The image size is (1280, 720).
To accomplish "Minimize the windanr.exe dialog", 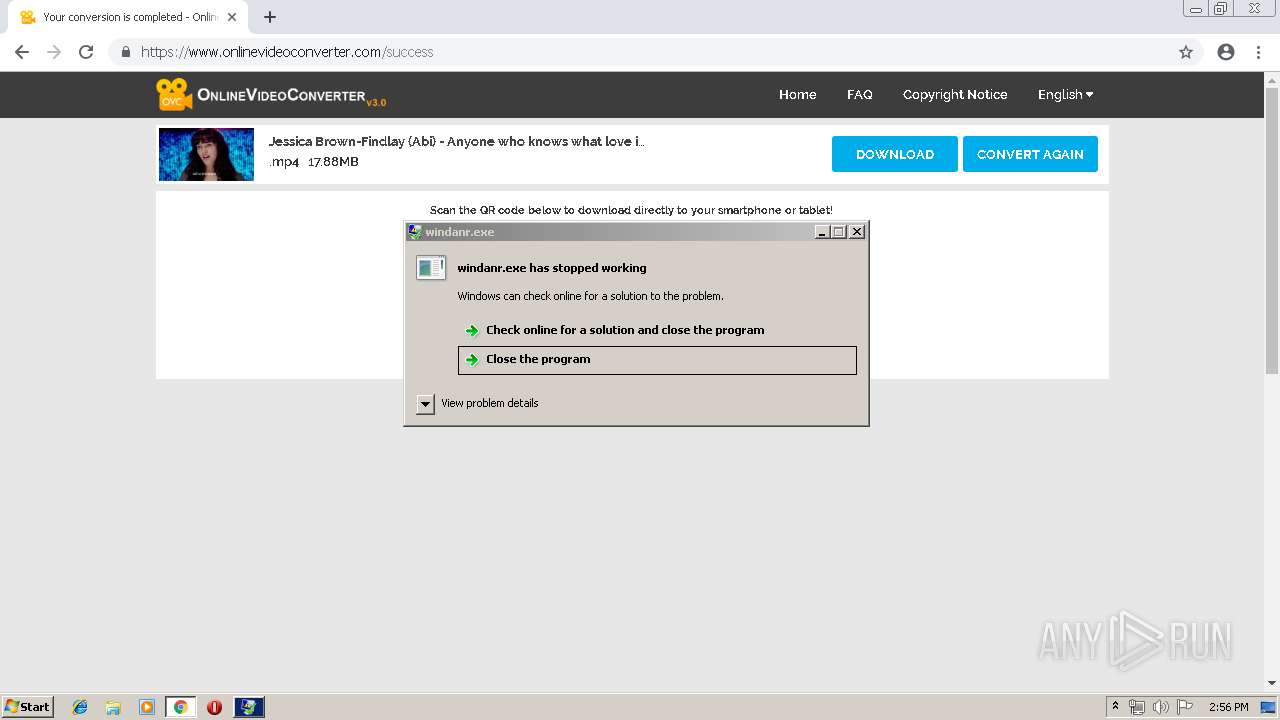I will tap(822, 231).
